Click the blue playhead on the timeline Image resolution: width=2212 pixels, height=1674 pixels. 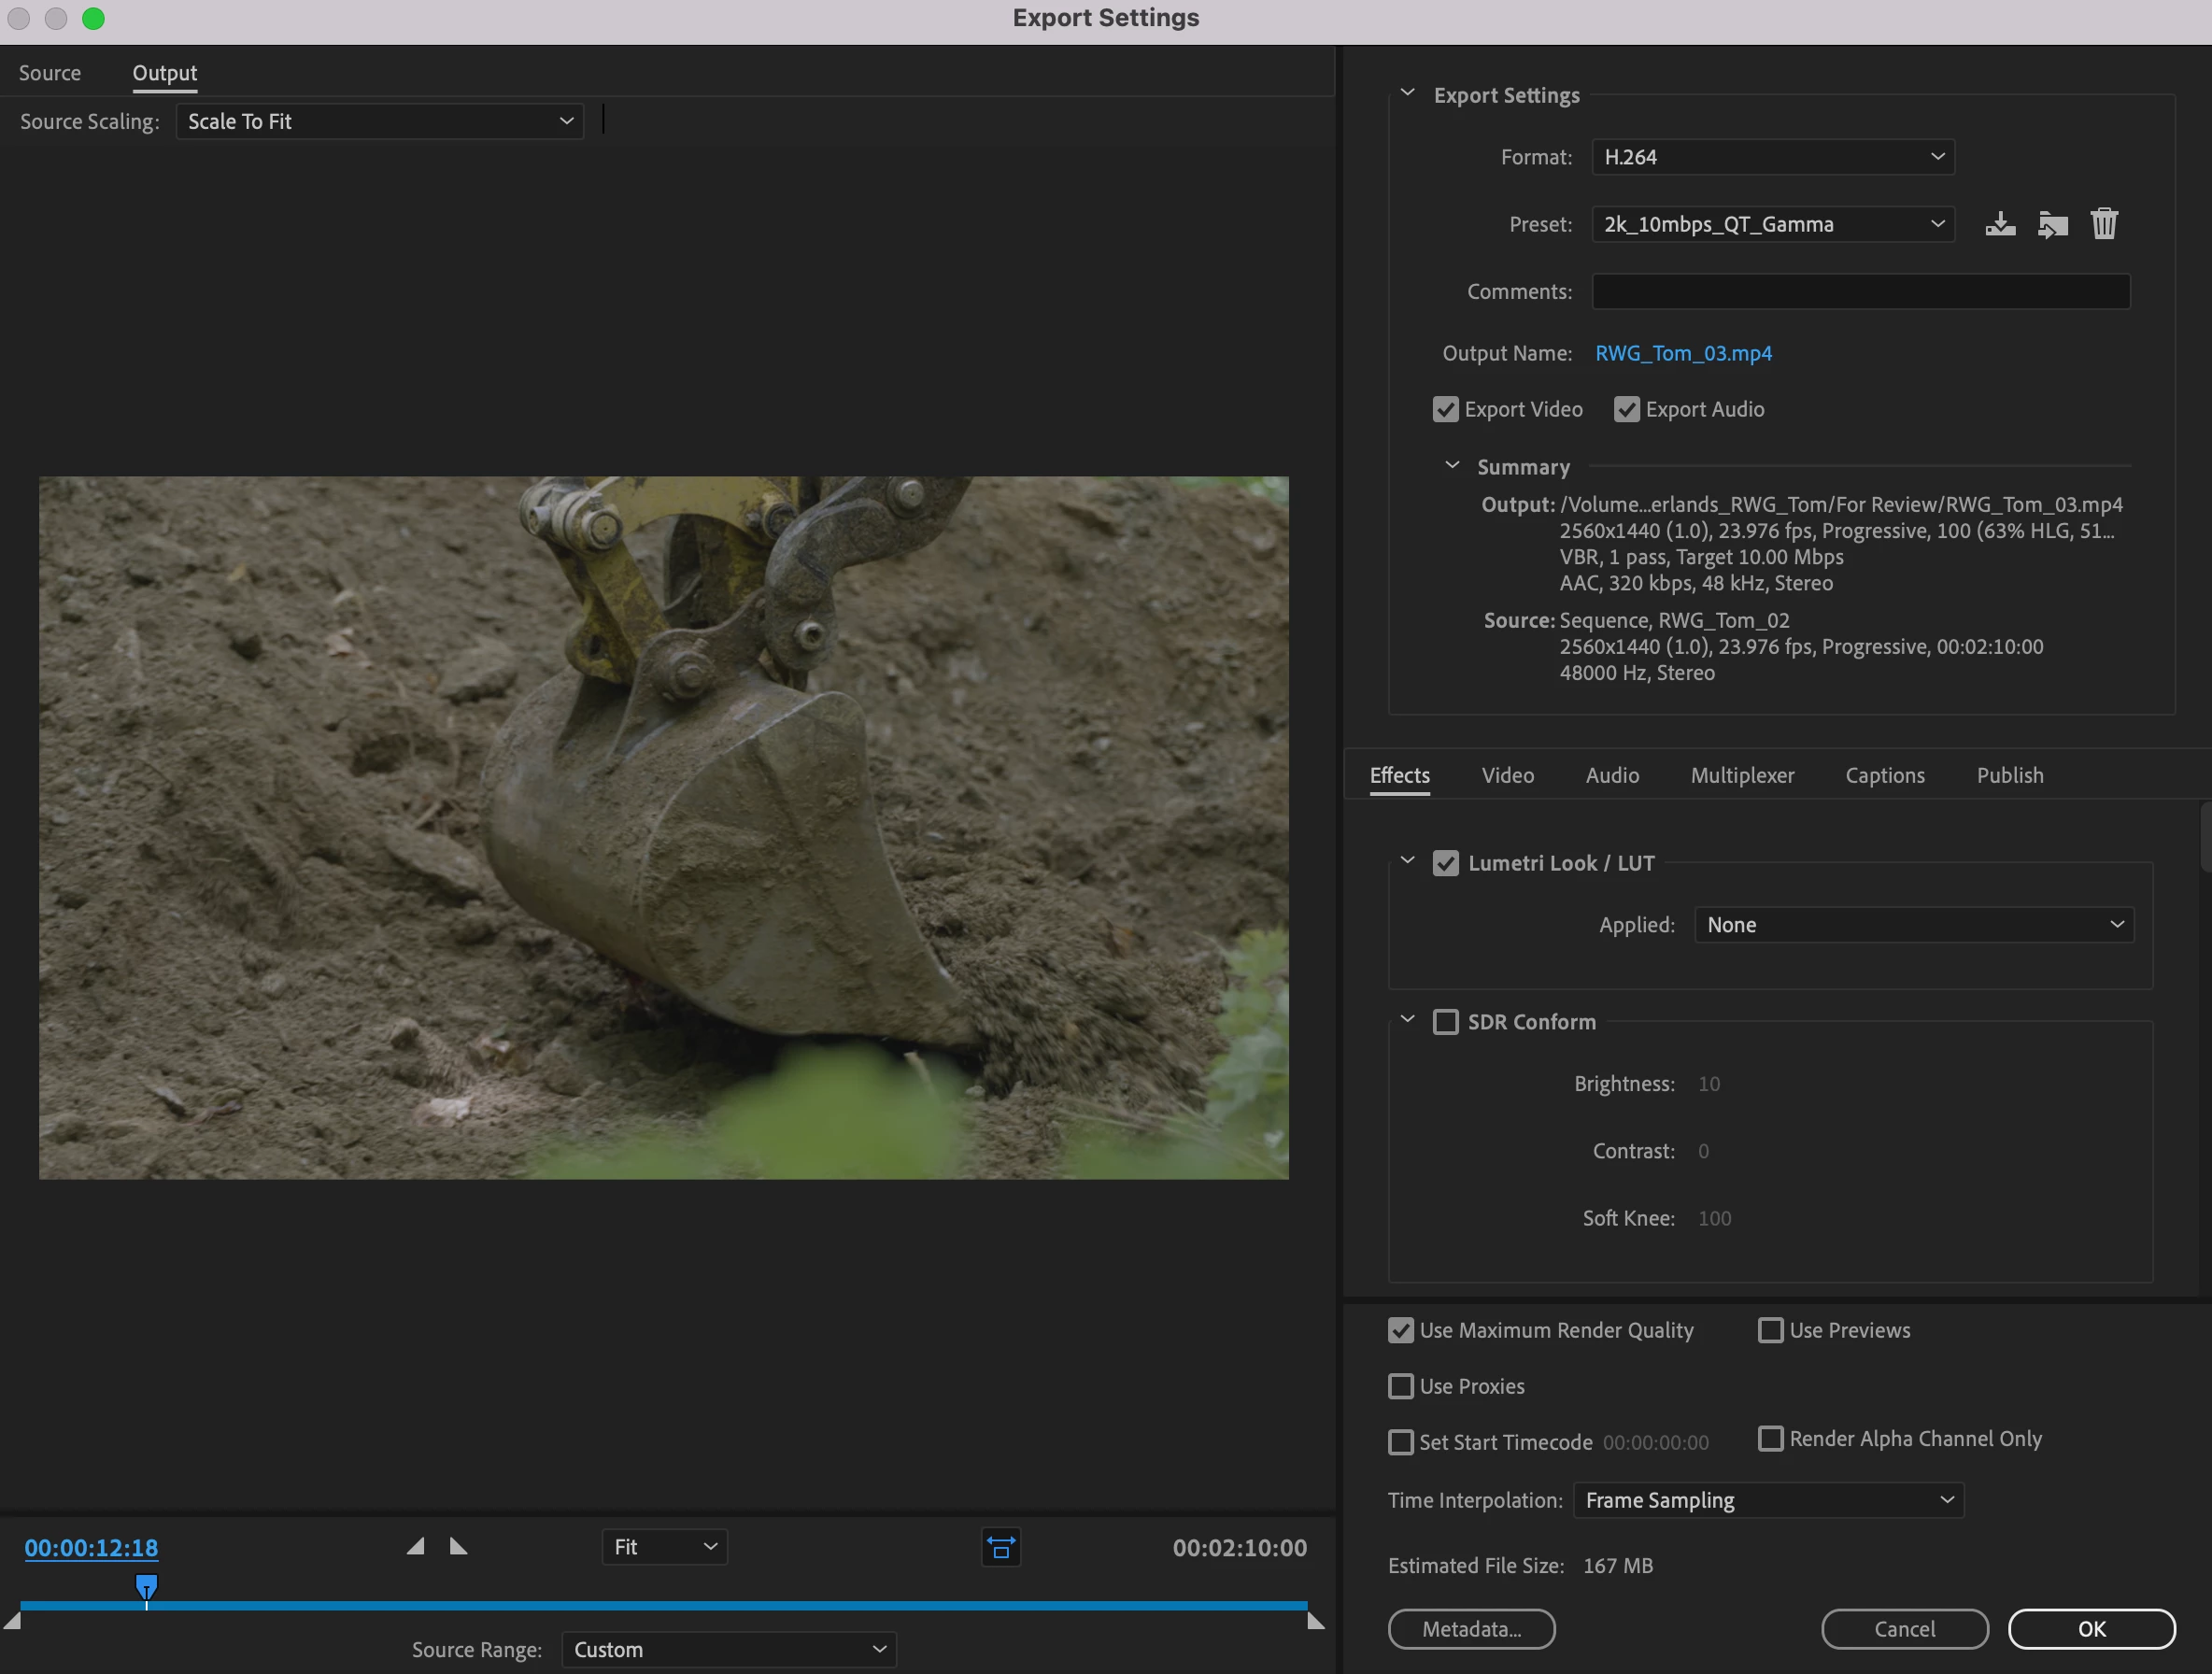pyautogui.click(x=146, y=1586)
